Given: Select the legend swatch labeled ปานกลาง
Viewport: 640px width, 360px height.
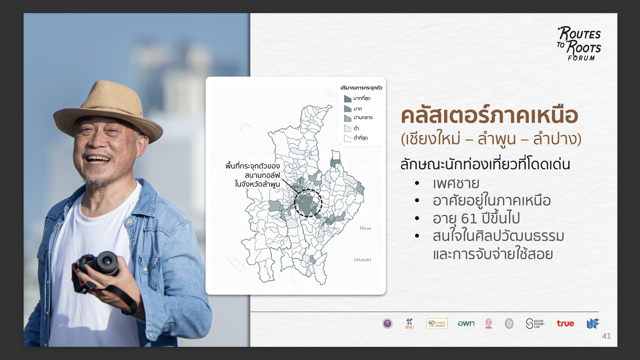Looking at the screenshot, I should point(347,118).
